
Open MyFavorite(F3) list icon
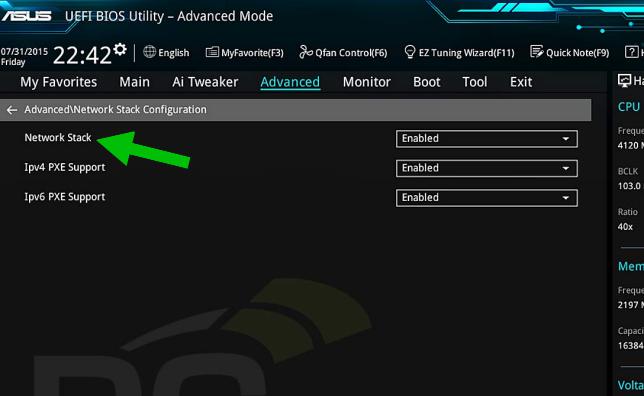[212, 52]
